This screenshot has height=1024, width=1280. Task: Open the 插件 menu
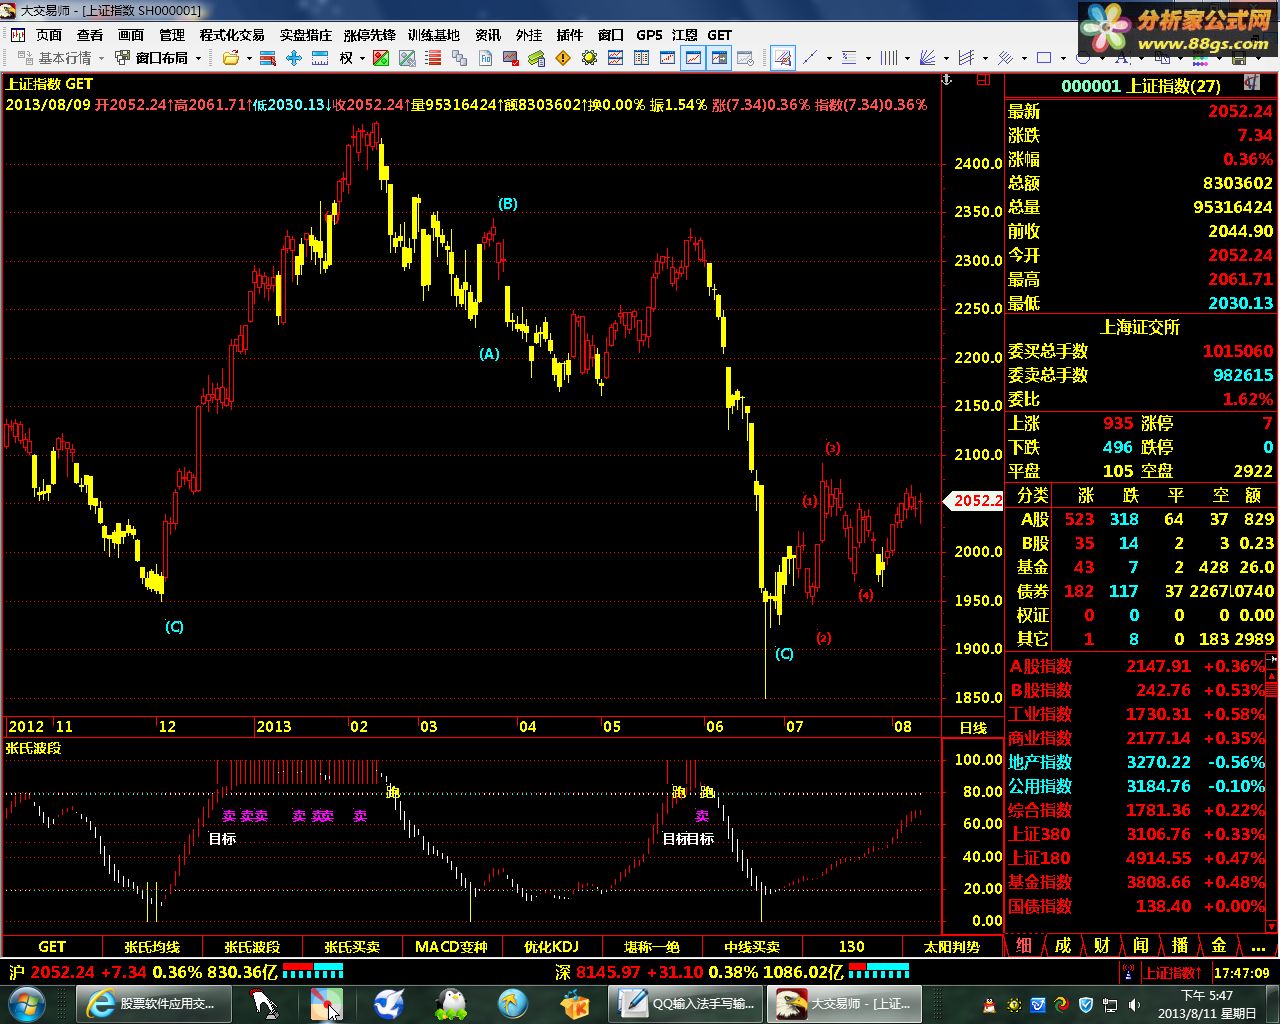570,35
